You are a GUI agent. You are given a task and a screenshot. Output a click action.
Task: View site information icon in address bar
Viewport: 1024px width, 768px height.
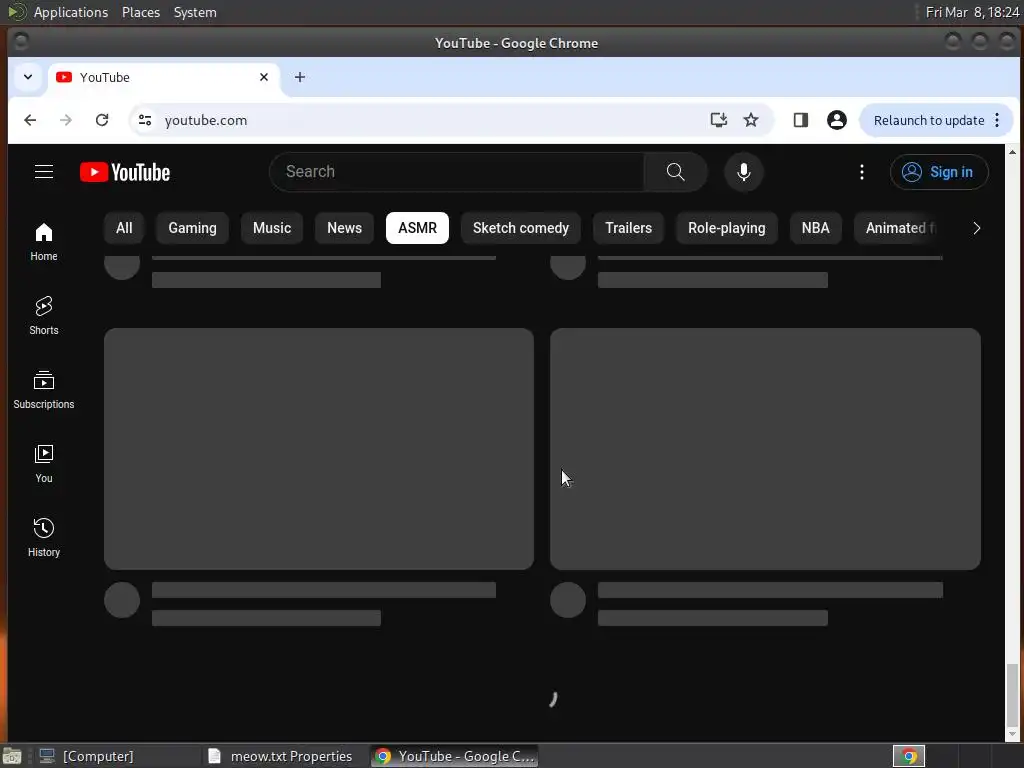tap(145, 120)
